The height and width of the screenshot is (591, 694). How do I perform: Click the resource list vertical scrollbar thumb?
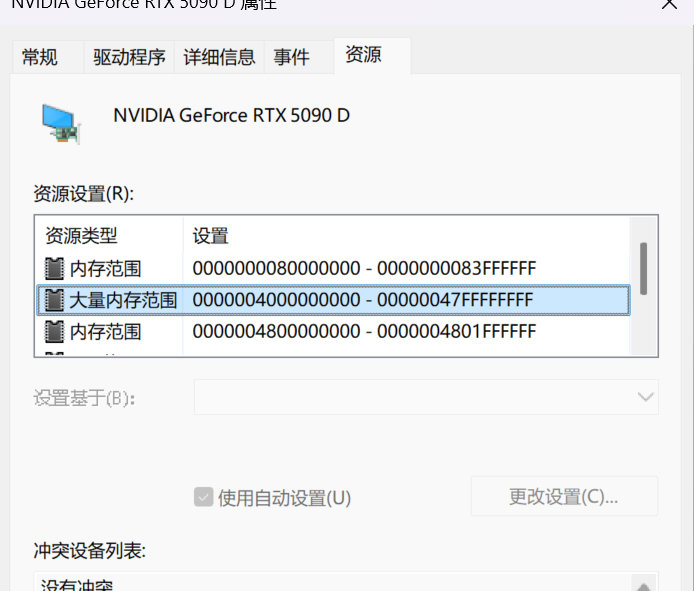tap(643, 269)
